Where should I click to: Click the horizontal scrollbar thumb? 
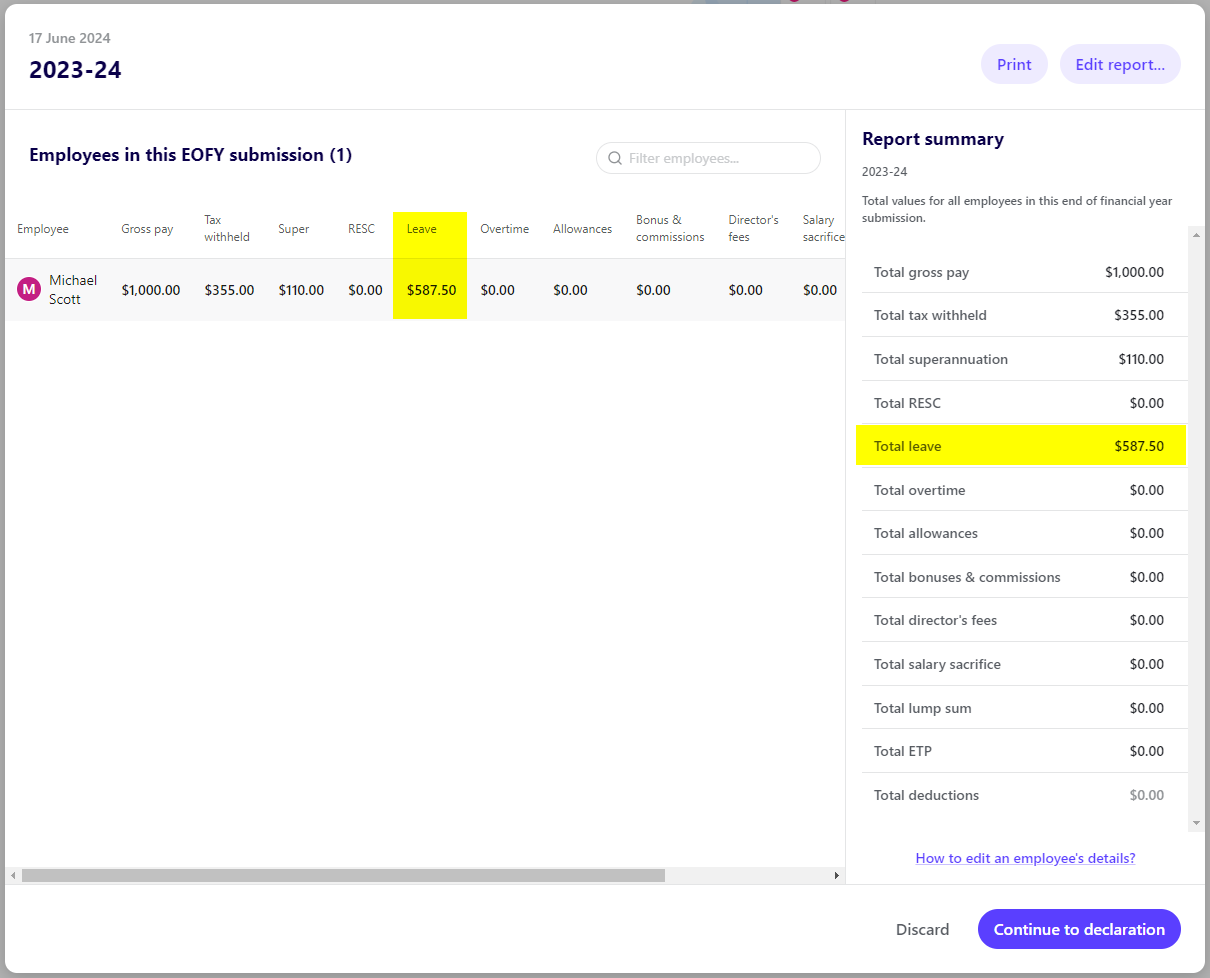pyautogui.click(x=343, y=876)
